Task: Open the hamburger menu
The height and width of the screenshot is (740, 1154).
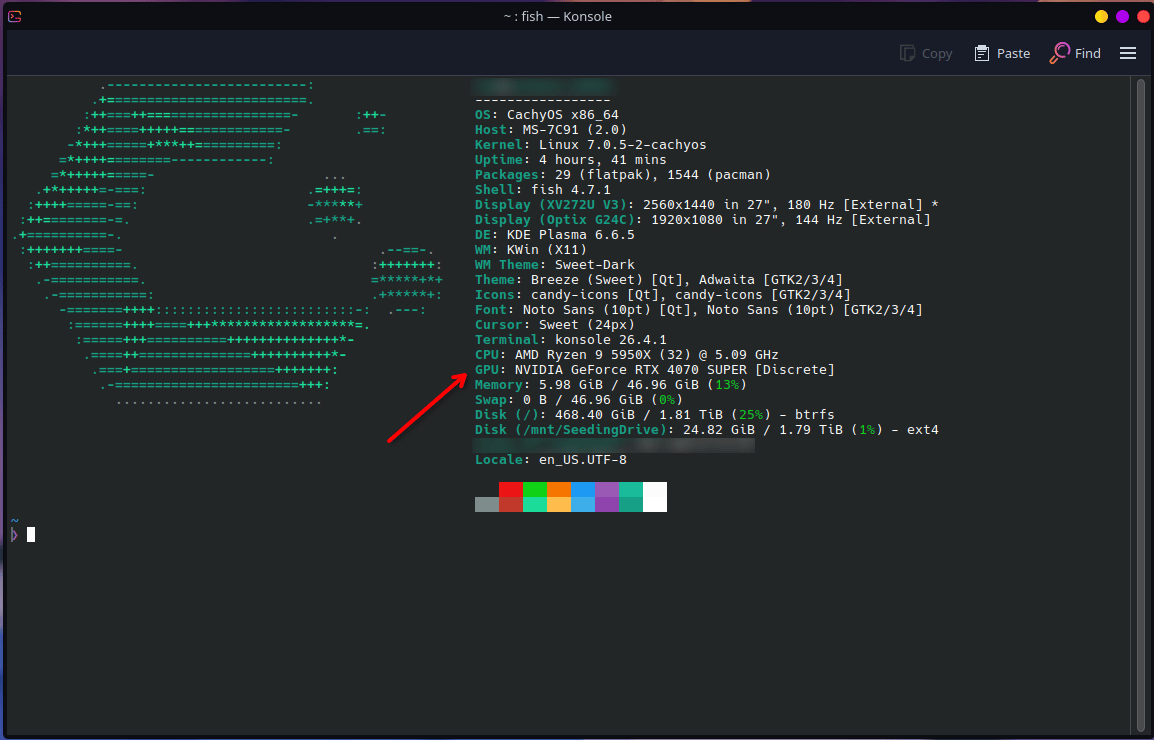Action: [1128, 53]
